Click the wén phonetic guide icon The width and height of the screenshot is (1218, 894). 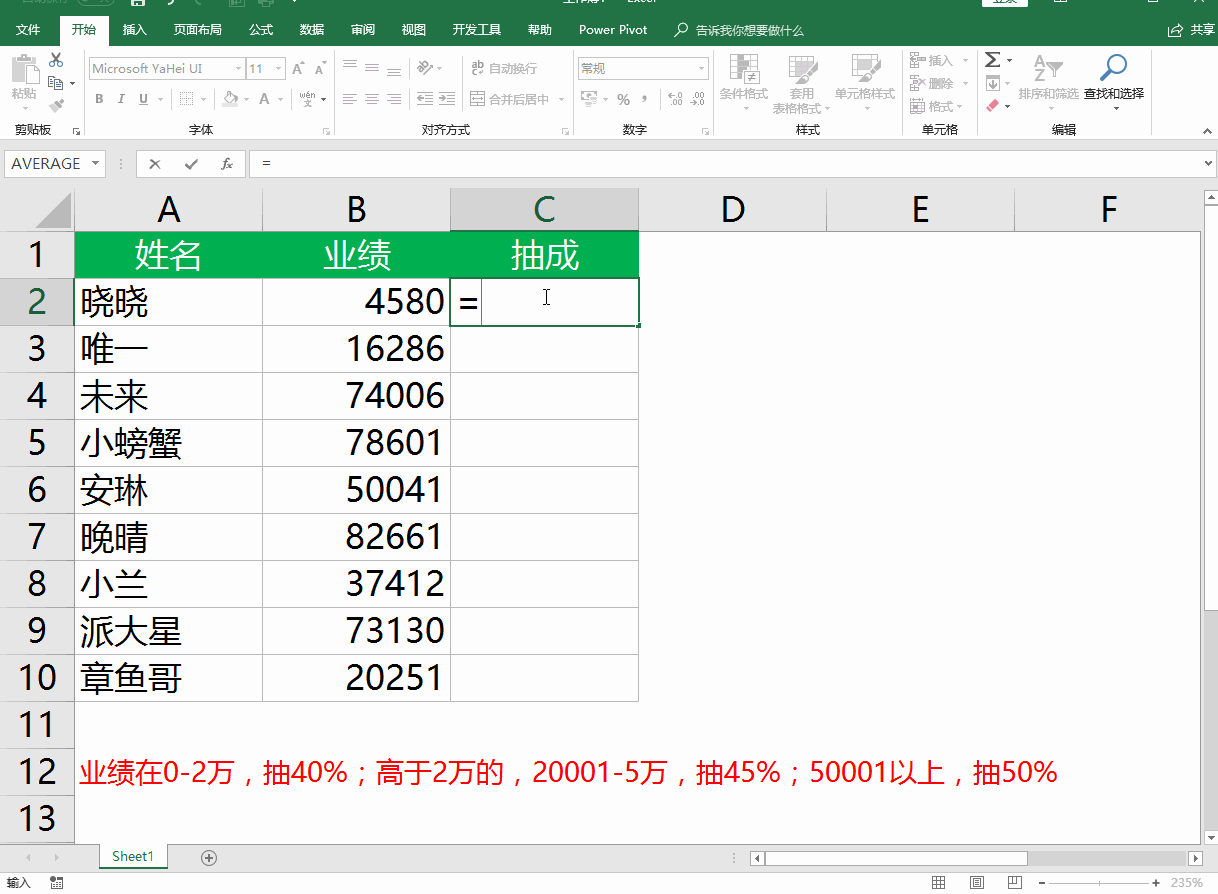point(308,99)
